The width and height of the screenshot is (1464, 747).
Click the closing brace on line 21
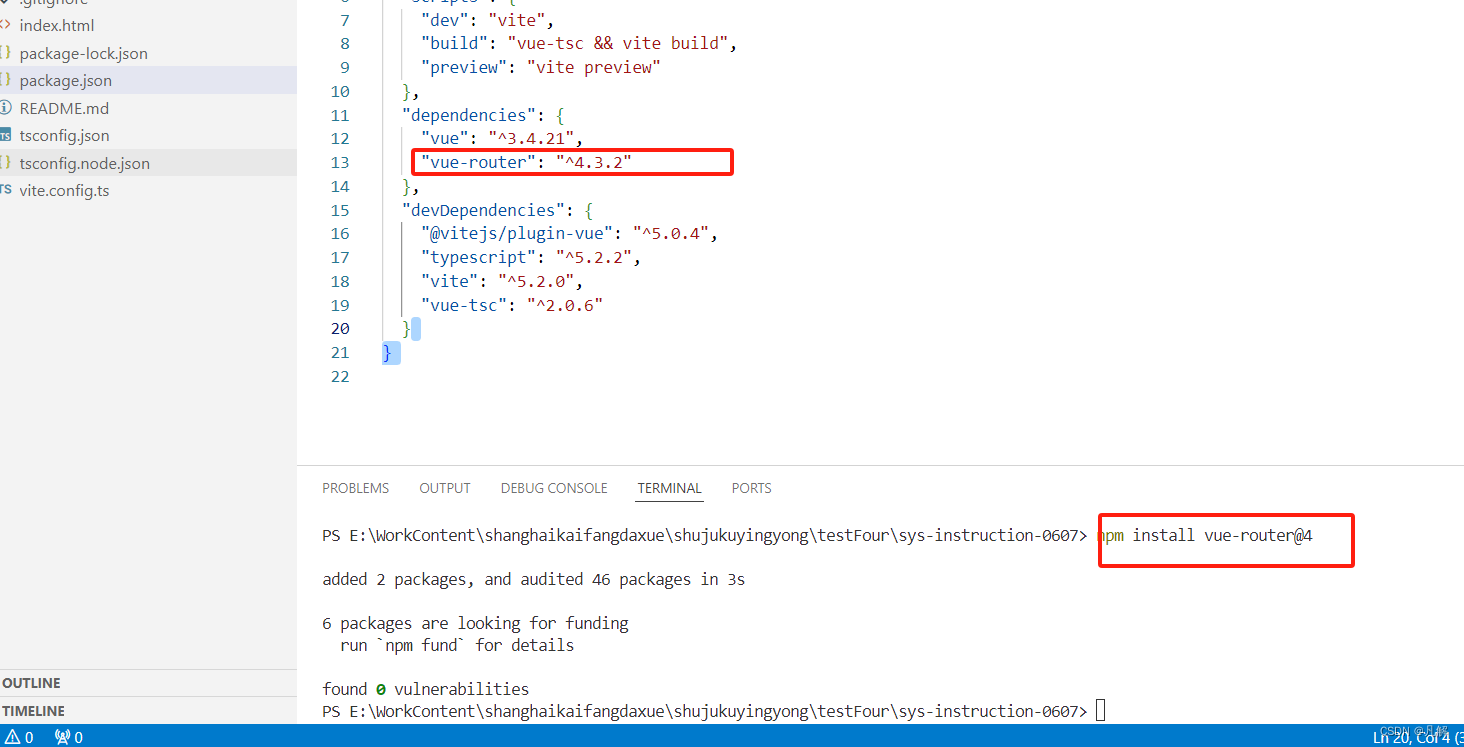coord(388,352)
